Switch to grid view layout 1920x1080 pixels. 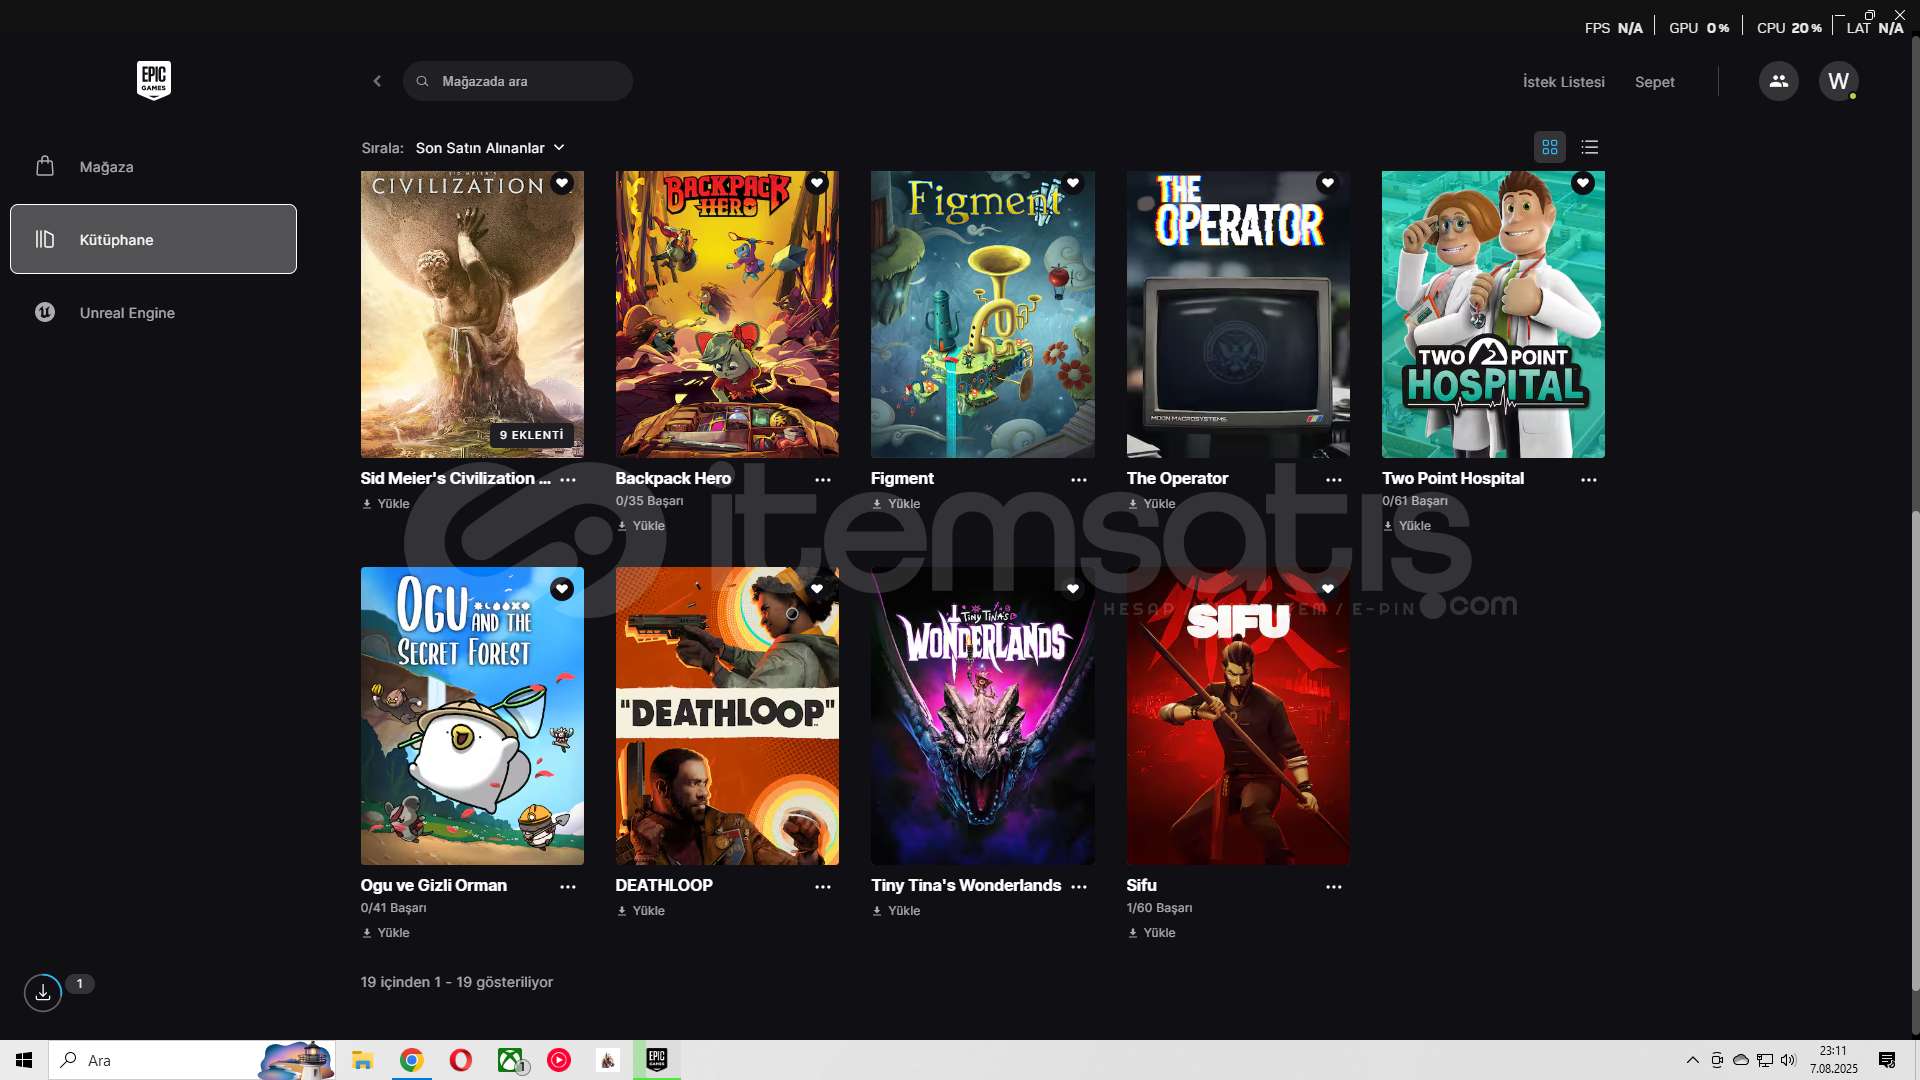coord(1550,147)
